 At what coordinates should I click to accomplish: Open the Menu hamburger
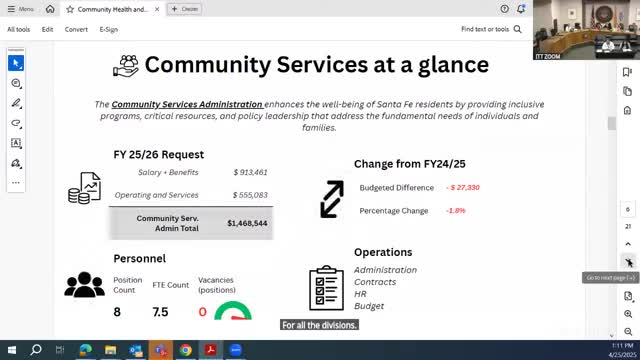tap(20, 9)
